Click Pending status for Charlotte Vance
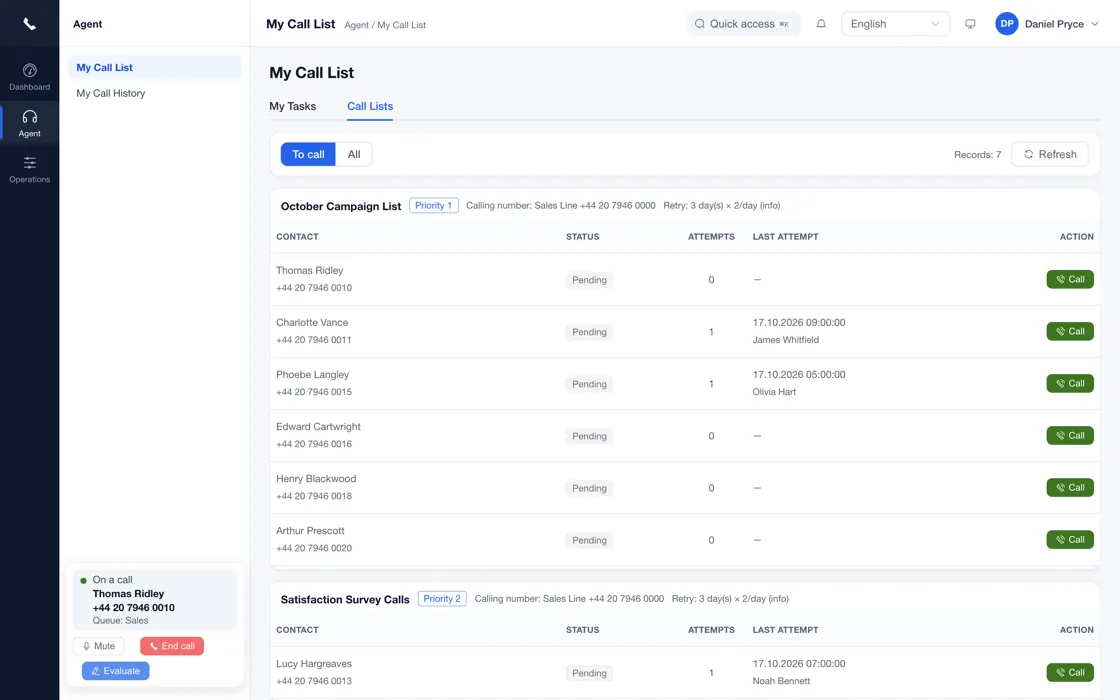The image size is (1120, 700). pyautogui.click(x=589, y=332)
